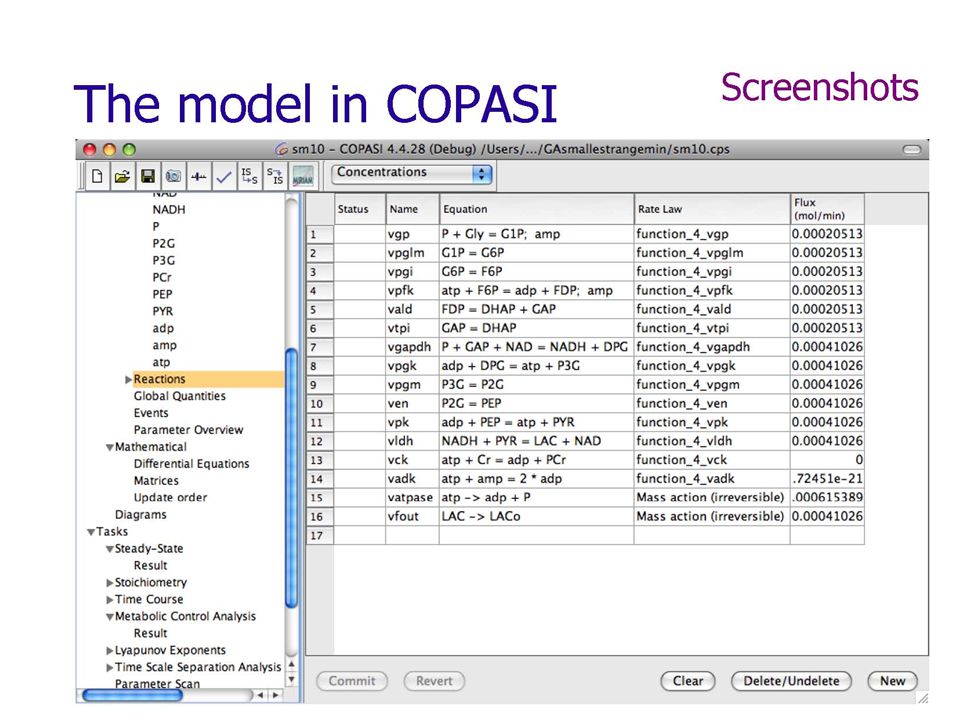This screenshot has height=720, width=960.
Task: Select PYR in the species tree
Action: pos(163,312)
